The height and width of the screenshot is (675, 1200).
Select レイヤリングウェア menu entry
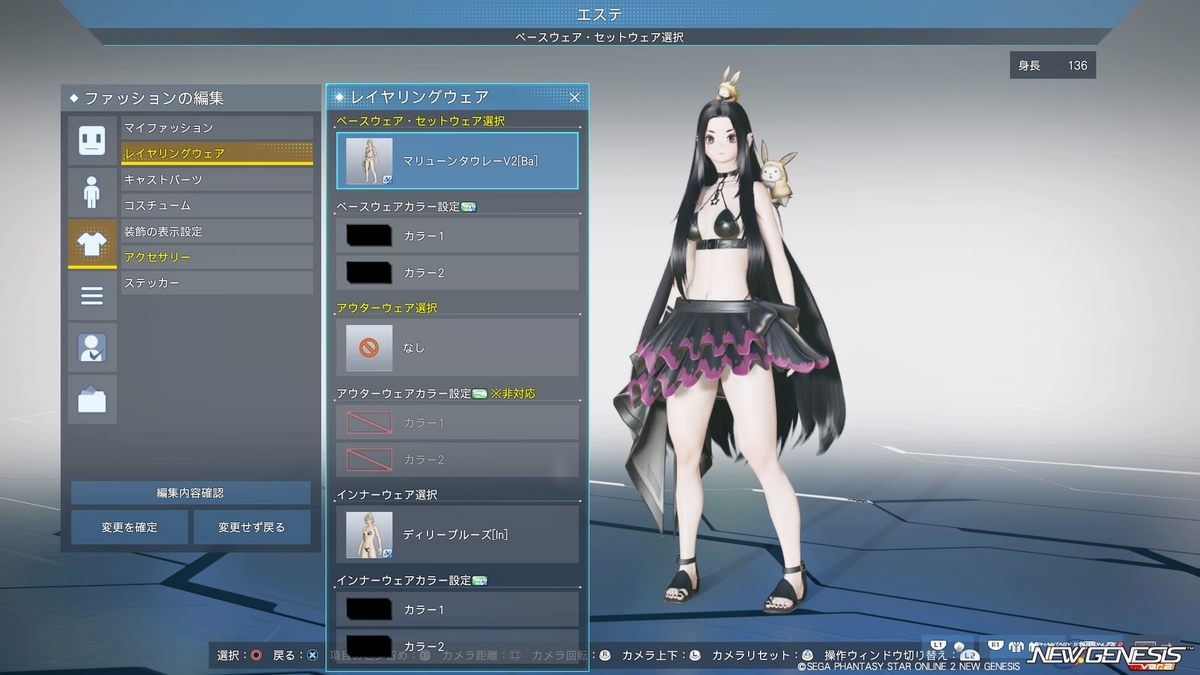(x=217, y=154)
